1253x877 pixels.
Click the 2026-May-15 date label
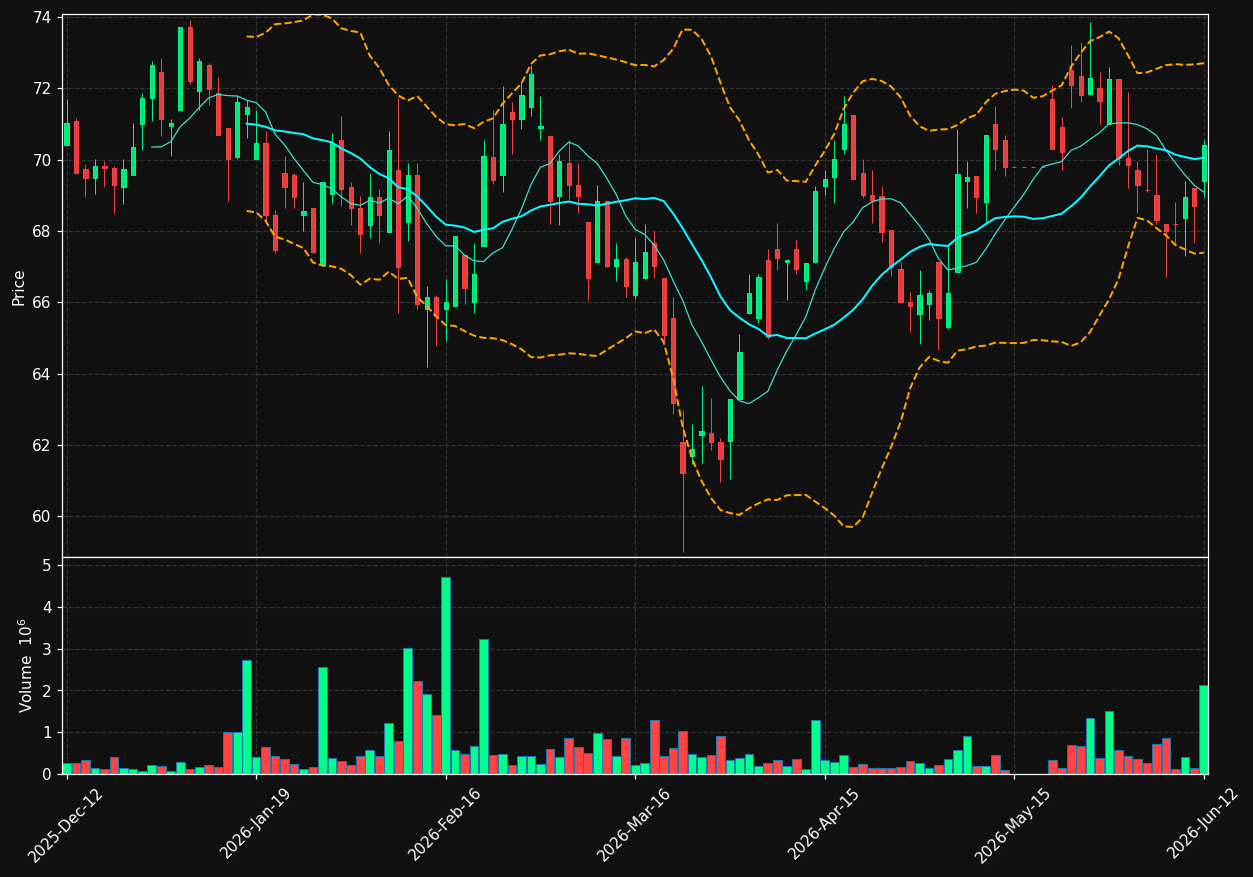[x=1012, y=826]
